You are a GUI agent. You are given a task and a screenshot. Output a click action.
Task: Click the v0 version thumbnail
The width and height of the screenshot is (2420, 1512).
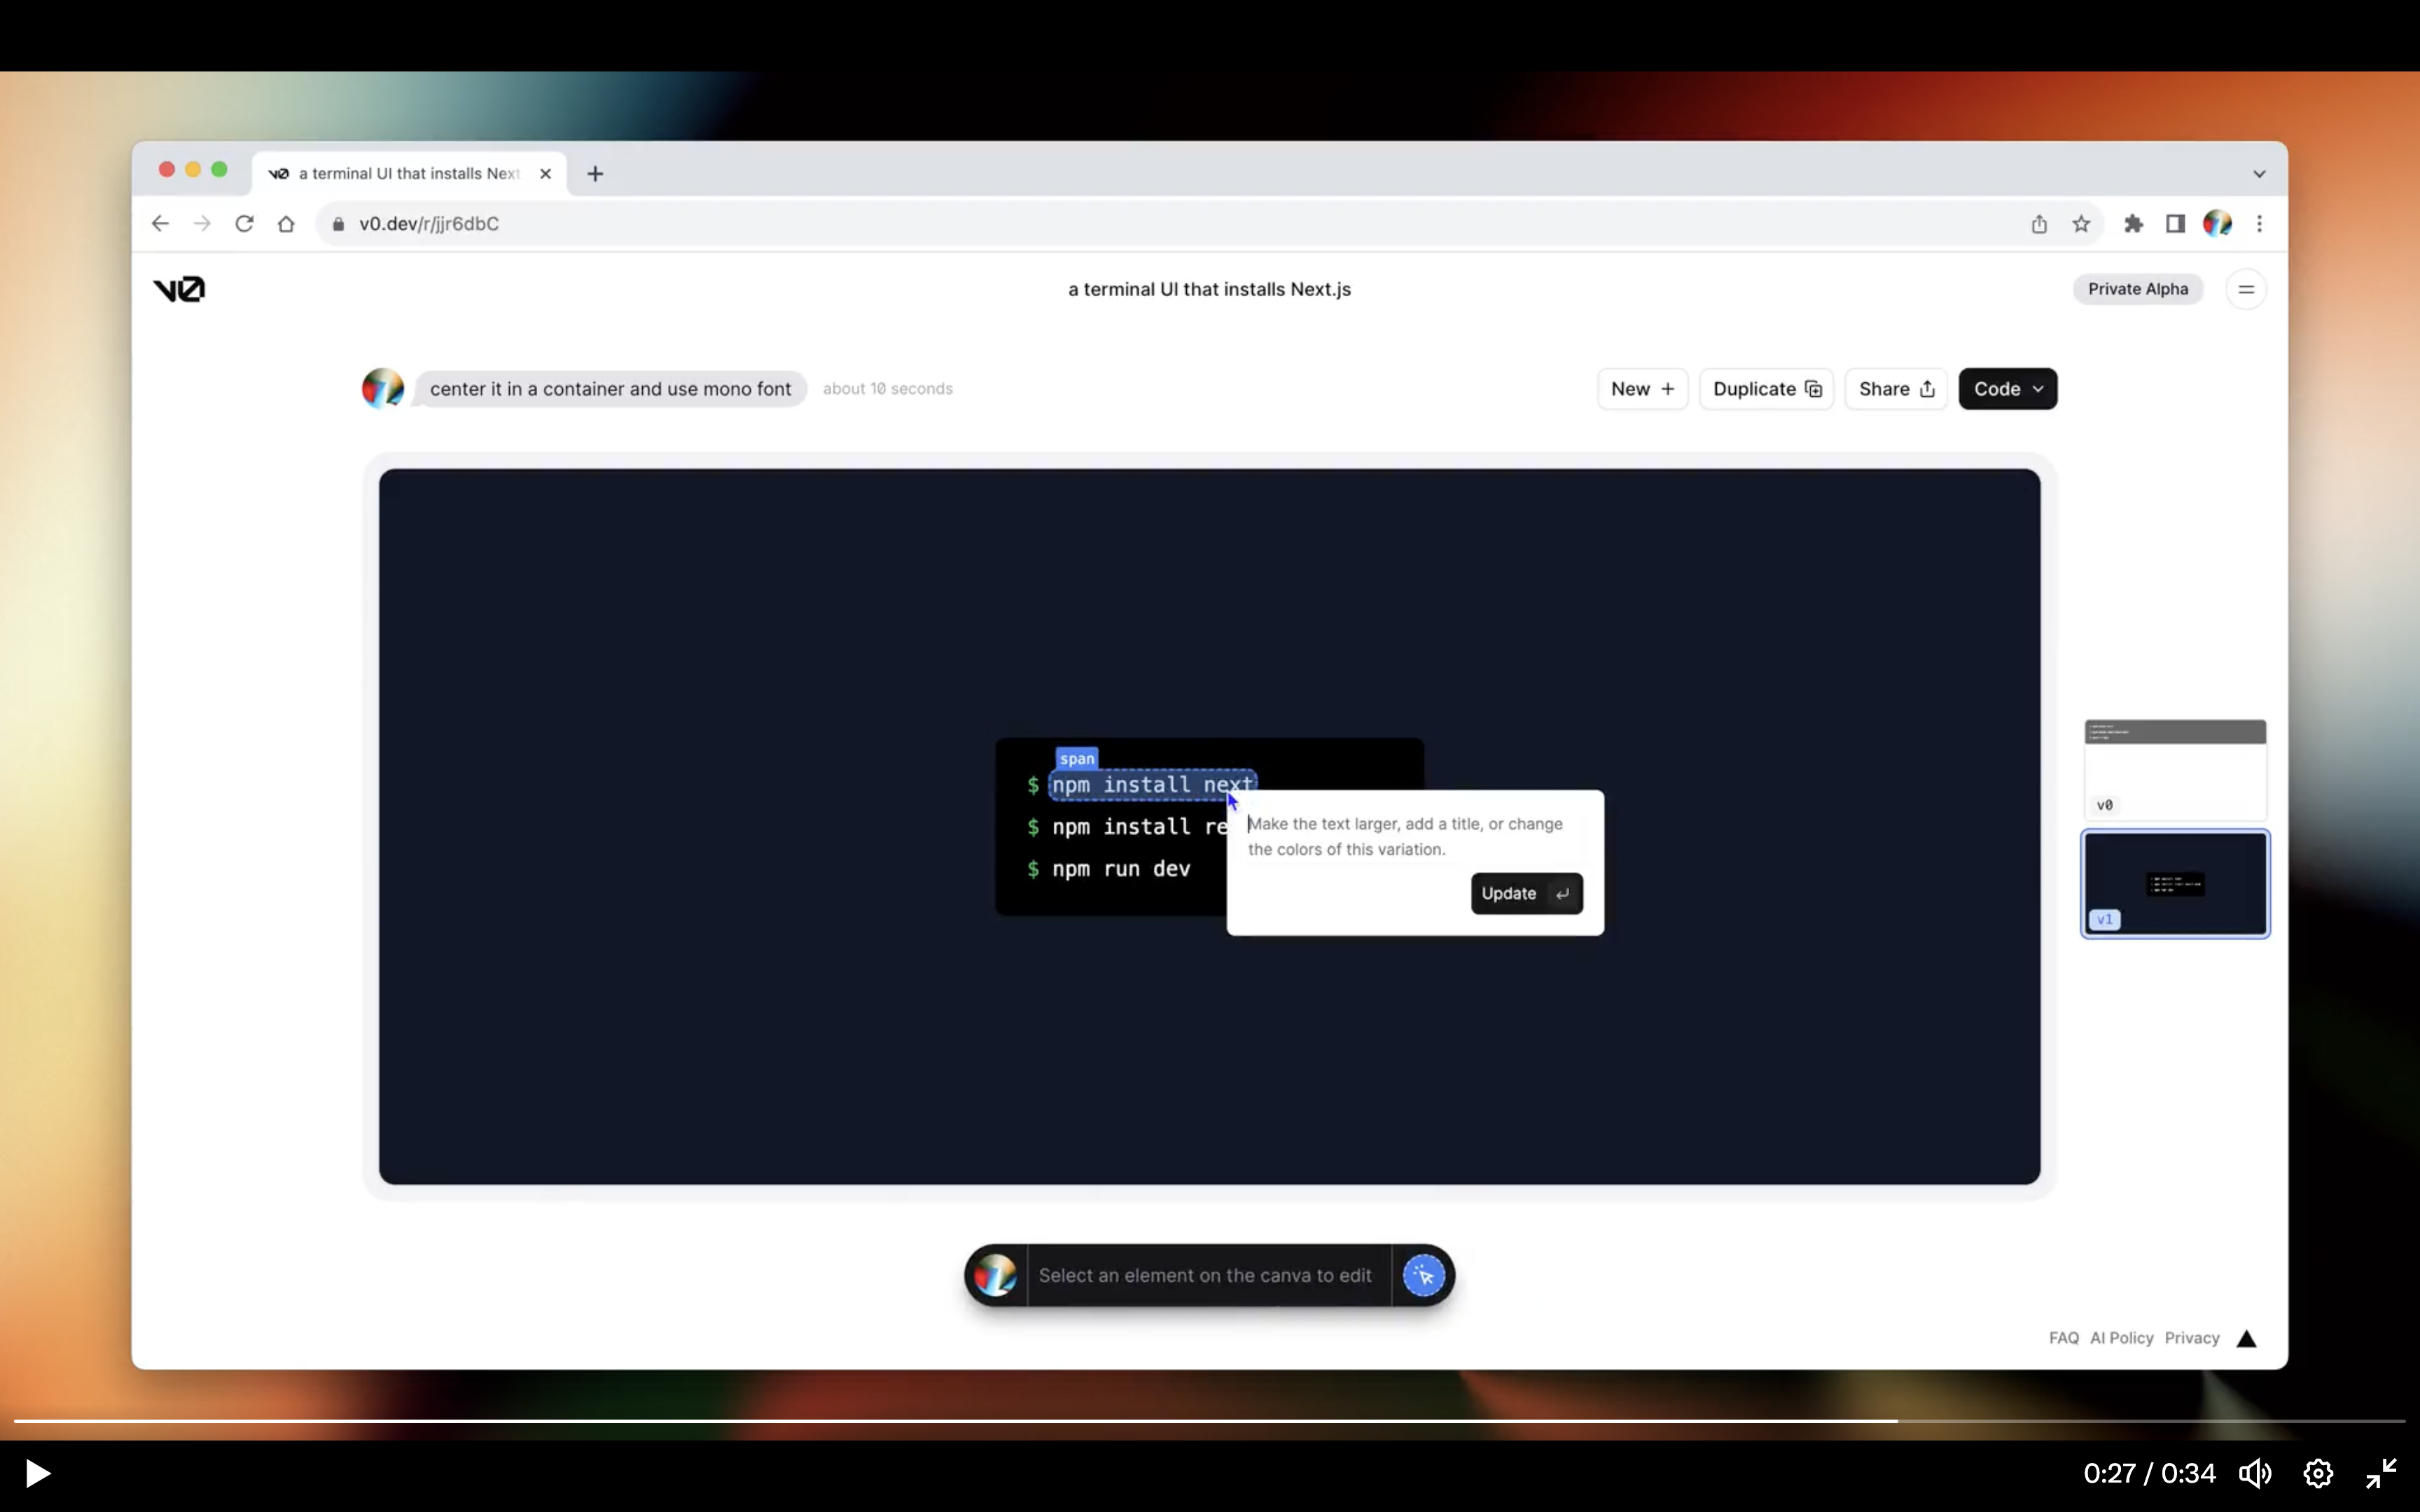(x=2174, y=766)
